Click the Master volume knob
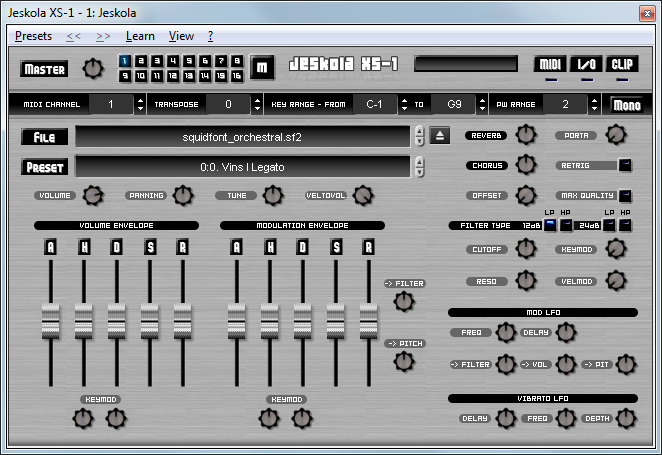This screenshot has width=662, height=455. click(x=93, y=69)
